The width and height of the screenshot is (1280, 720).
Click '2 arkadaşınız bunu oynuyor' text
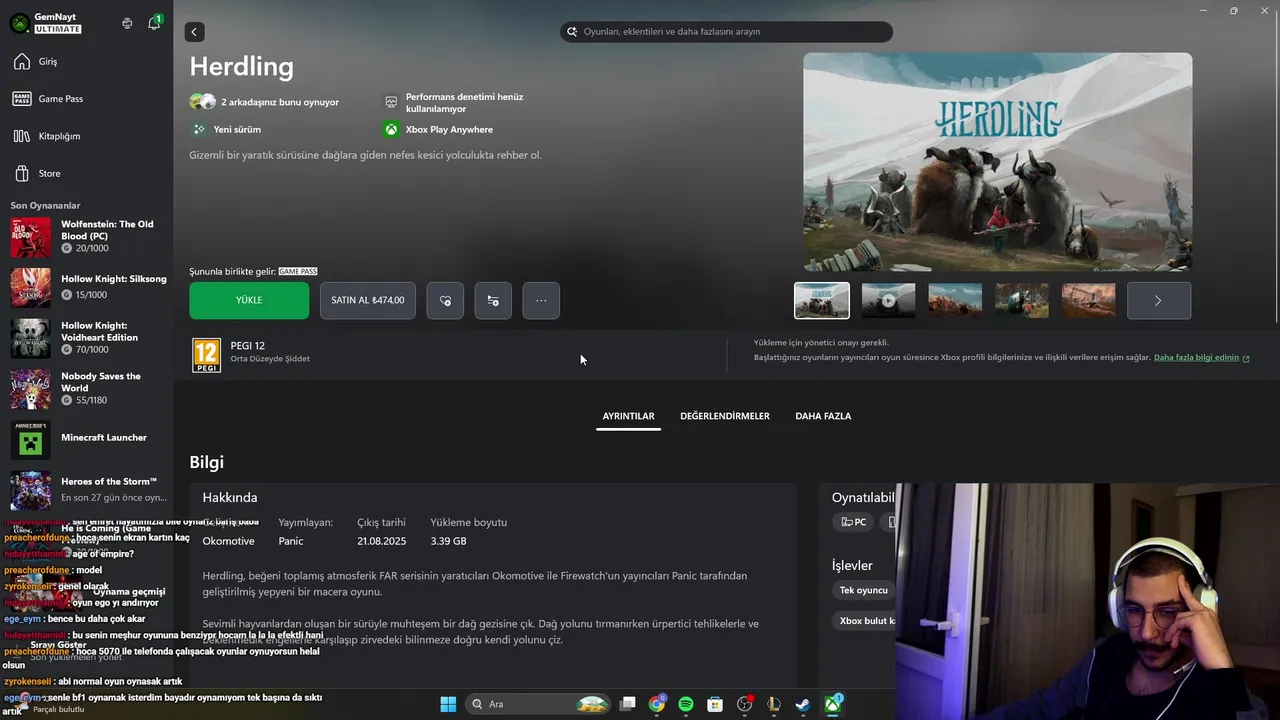pyautogui.click(x=280, y=102)
